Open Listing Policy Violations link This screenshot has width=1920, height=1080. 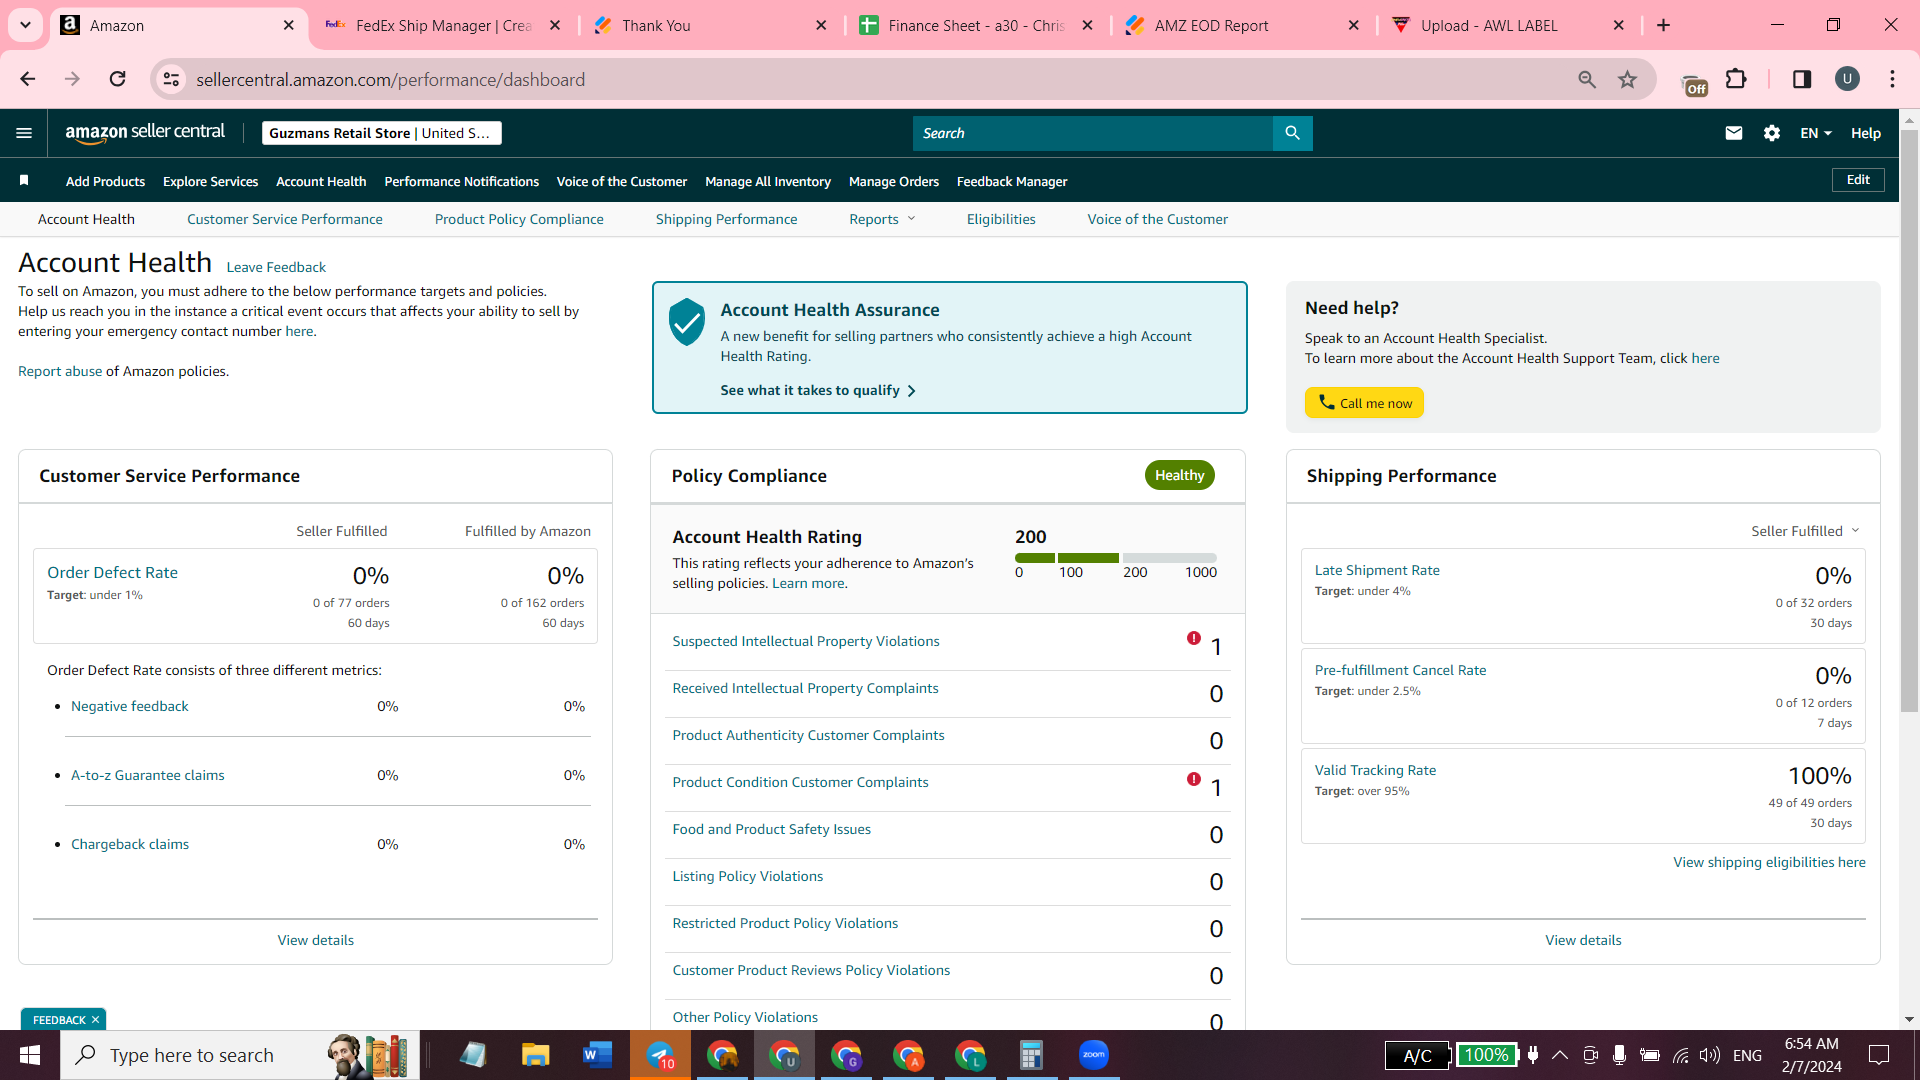pyautogui.click(x=747, y=876)
